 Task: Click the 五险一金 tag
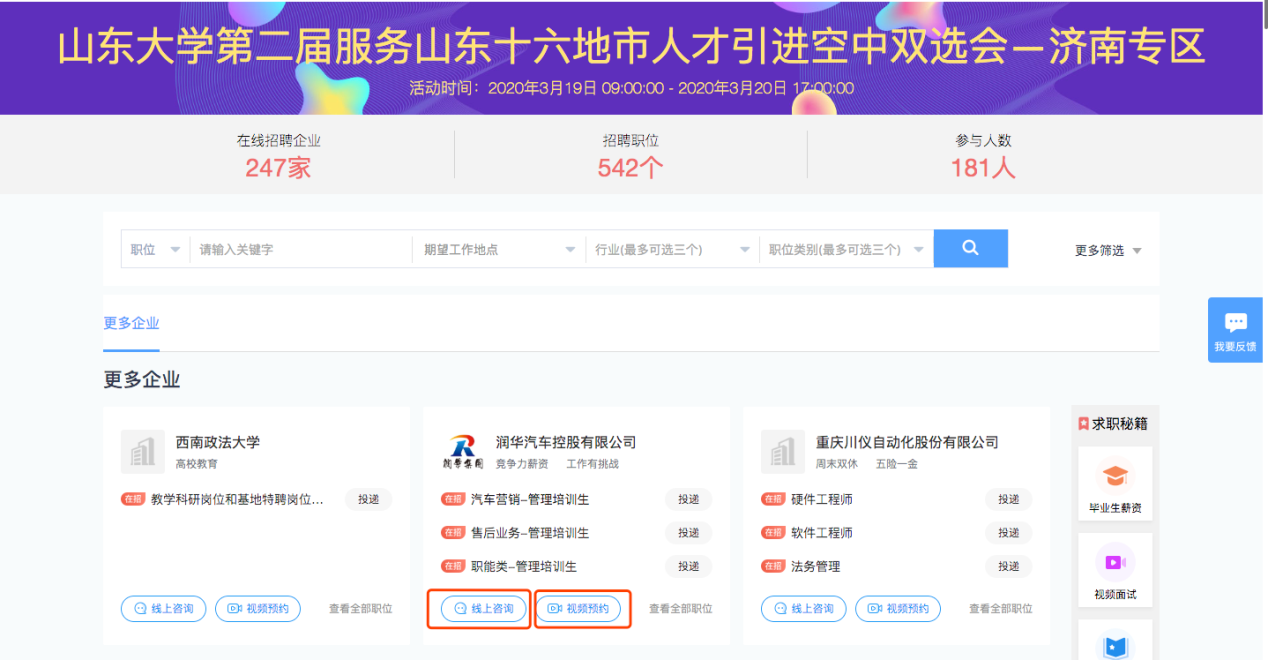(897, 464)
